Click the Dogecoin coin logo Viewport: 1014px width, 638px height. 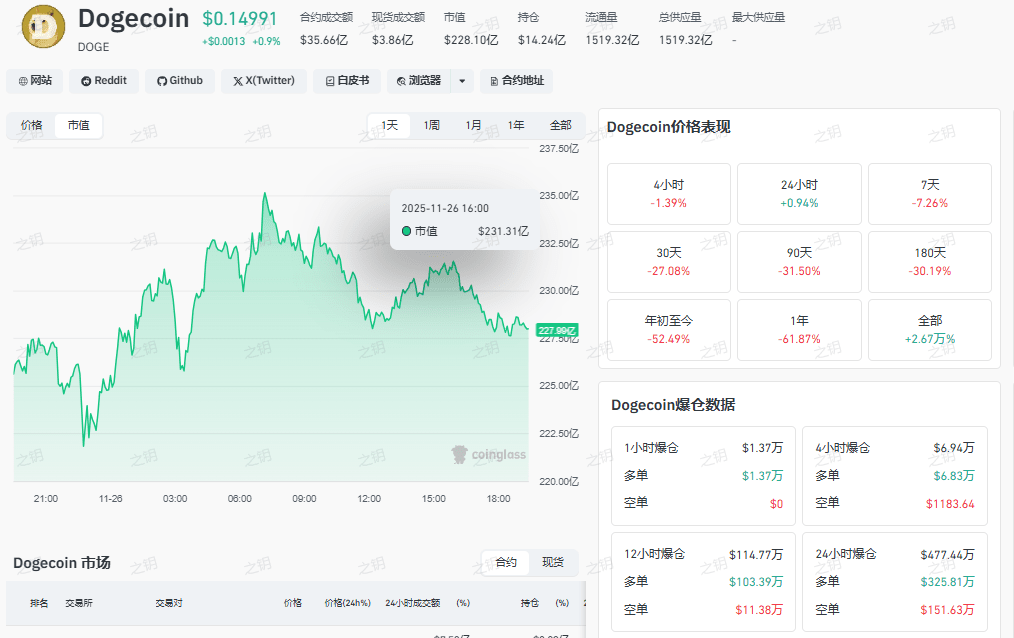tap(43, 27)
